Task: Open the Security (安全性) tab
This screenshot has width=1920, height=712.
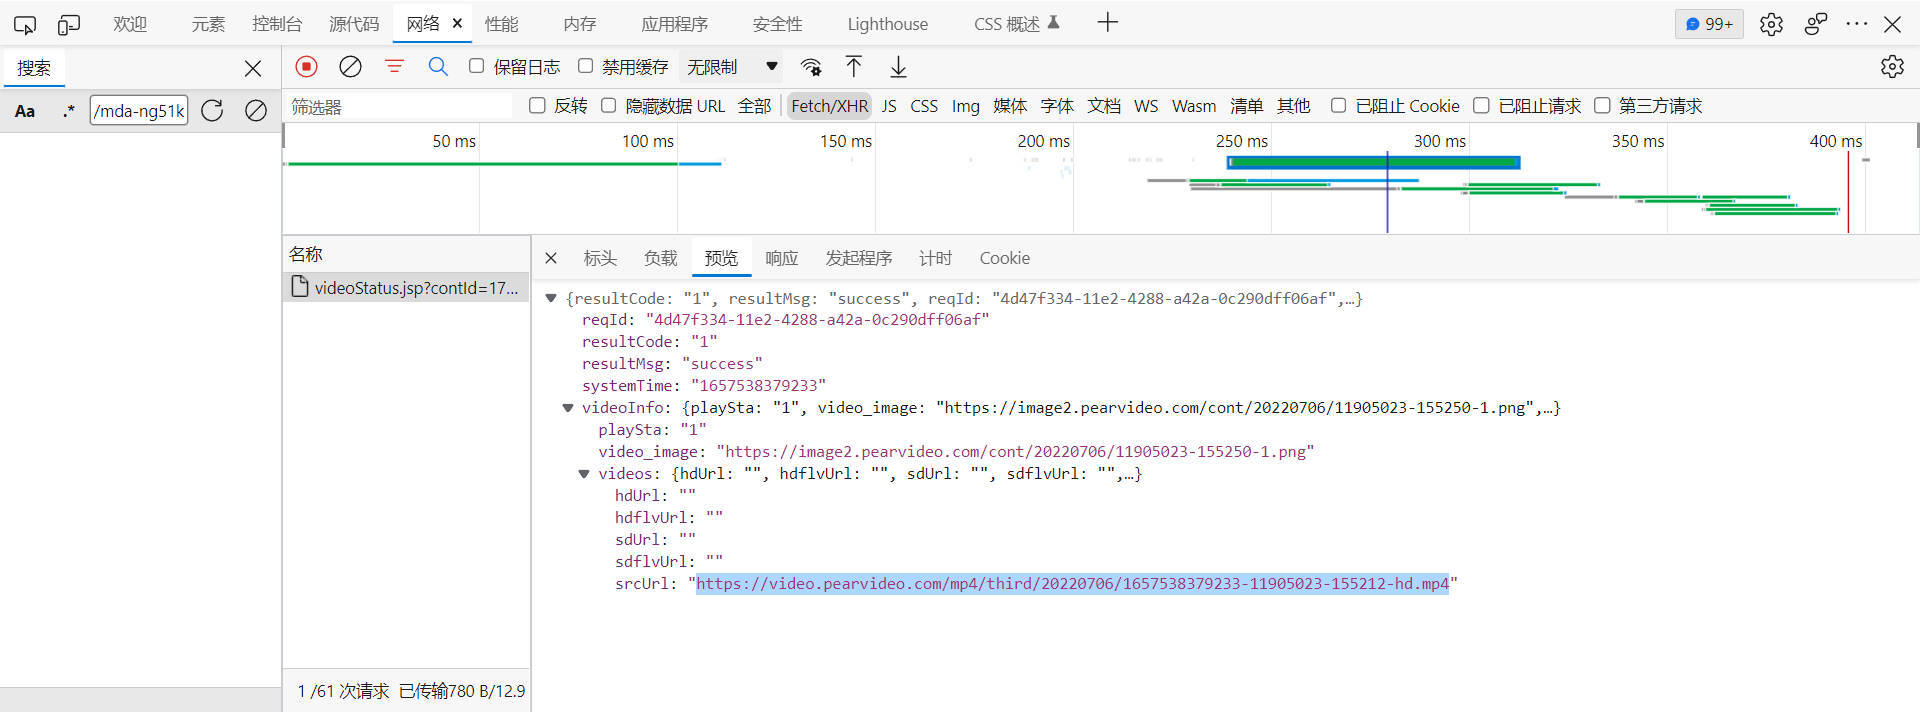Action: click(x=777, y=24)
